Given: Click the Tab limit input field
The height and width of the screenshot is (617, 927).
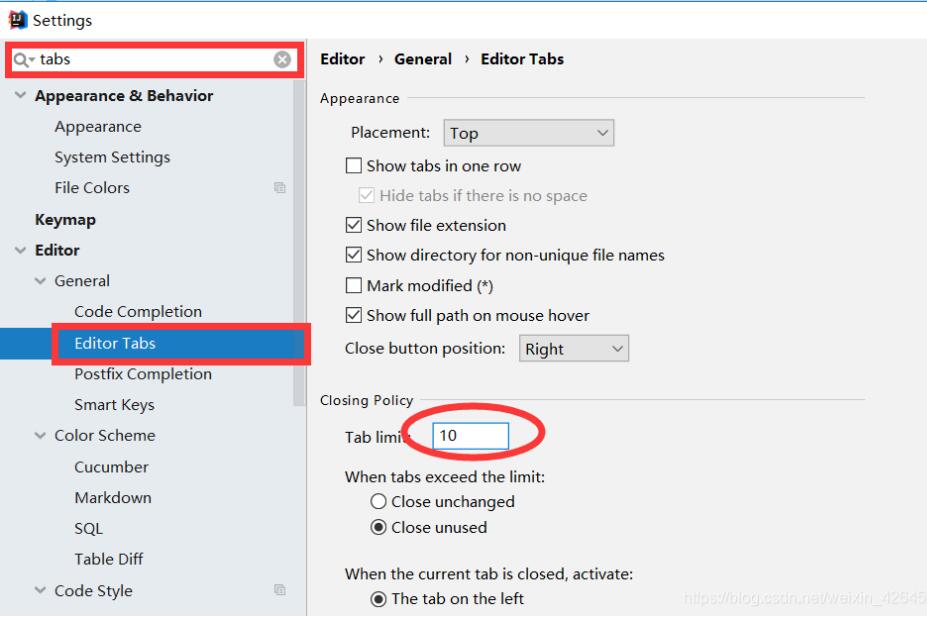Looking at the screenshot, I should (471, 435).
